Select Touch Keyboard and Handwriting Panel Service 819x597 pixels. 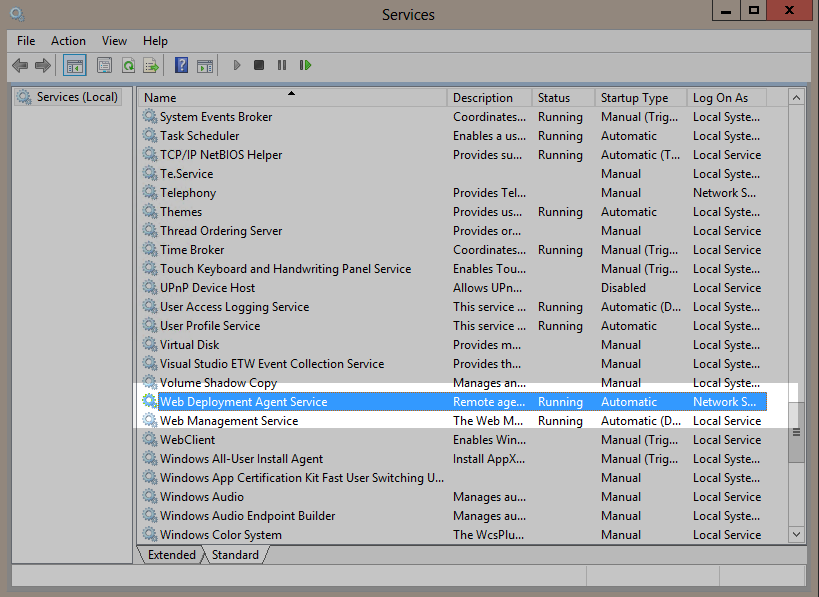453,268
